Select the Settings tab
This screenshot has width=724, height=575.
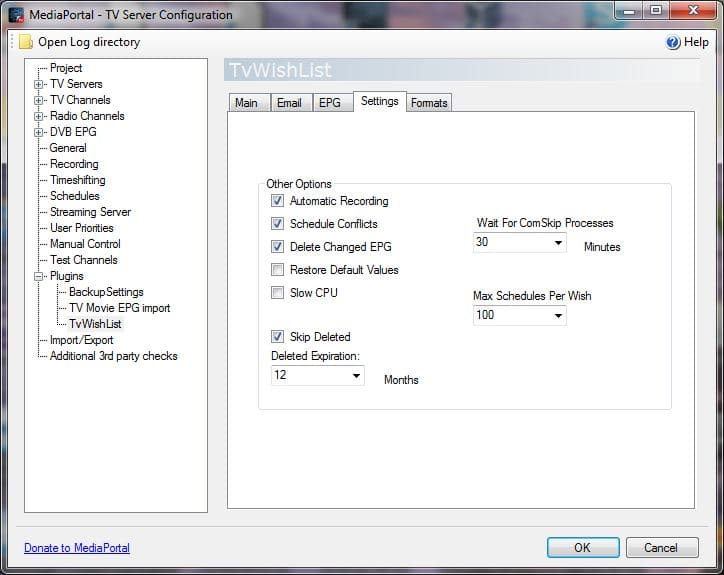pyautogui.click(x=380, y=101)
